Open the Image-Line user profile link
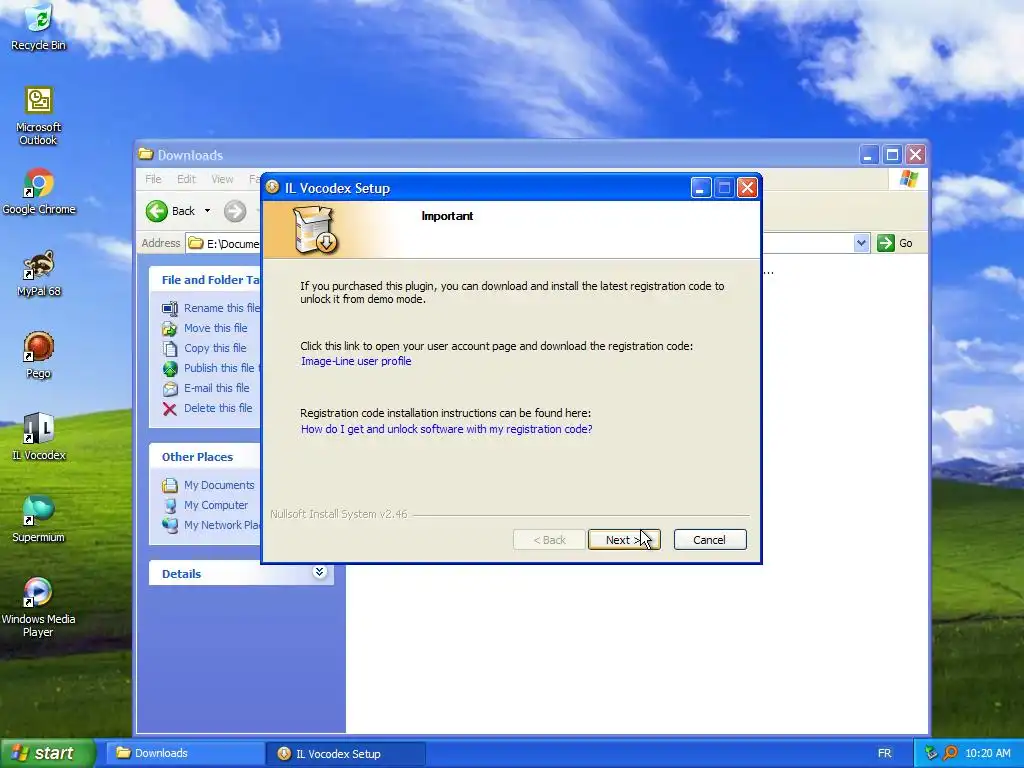Viewport: 1024px width, 768px height. (356, 361)
